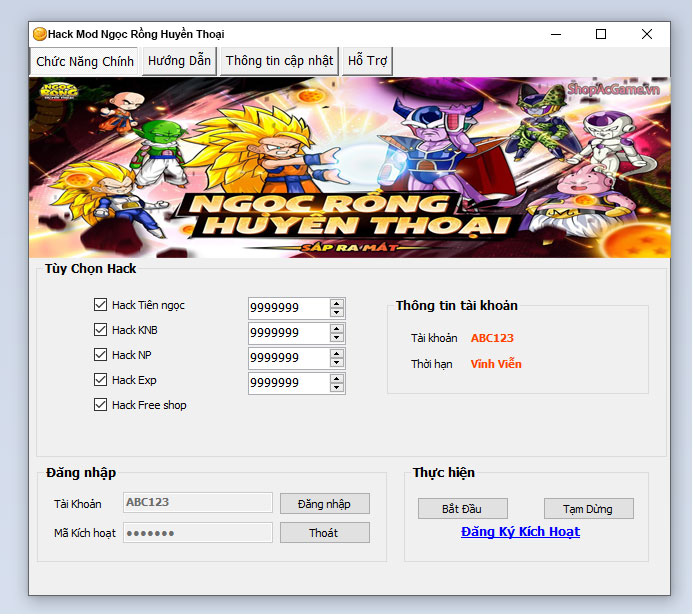This screenshot has width=693, height=616.
Task: Open the Đăng Ký Kích Hoạt link
Action: click(520, 532)
